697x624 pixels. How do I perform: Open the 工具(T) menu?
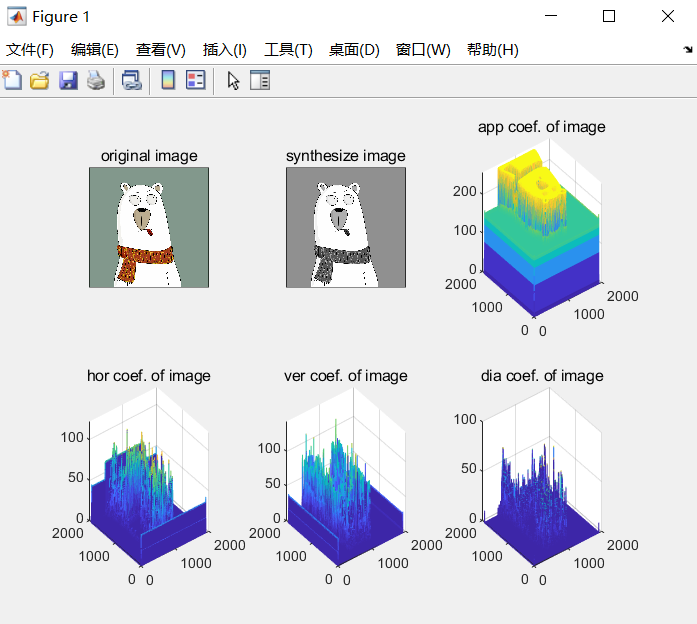click(288, 50)
